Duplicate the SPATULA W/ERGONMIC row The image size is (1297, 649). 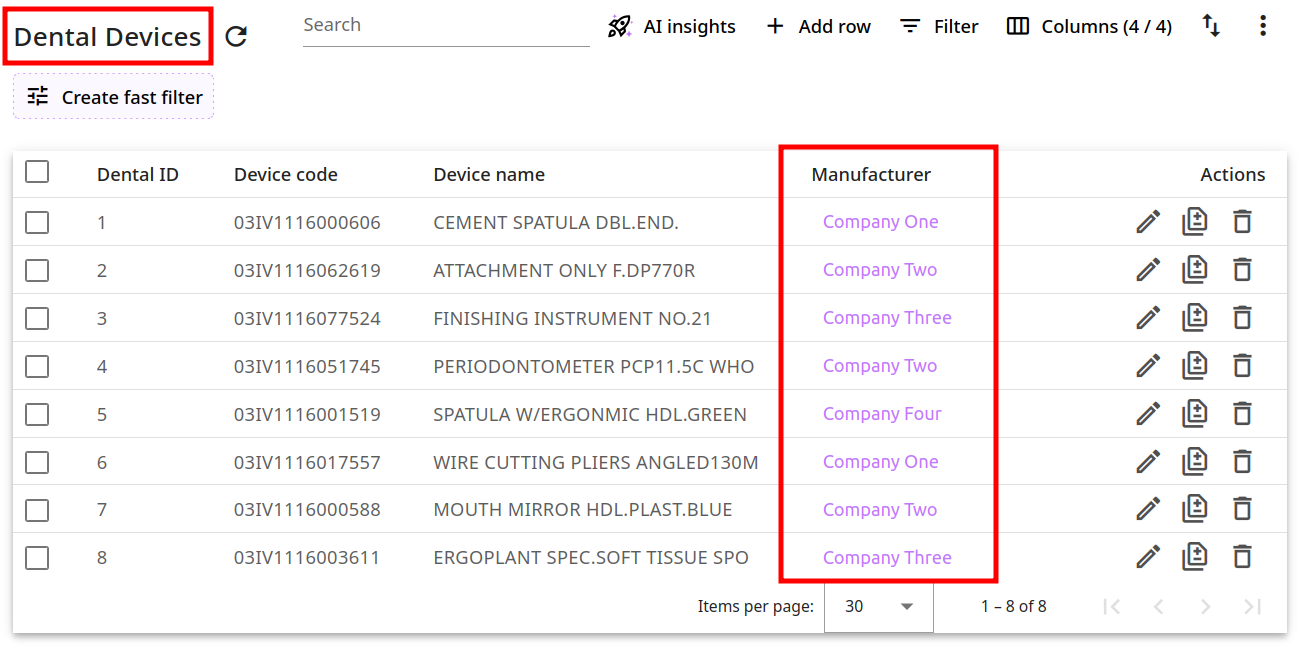pyautogui.click(x=1195, y=414)
